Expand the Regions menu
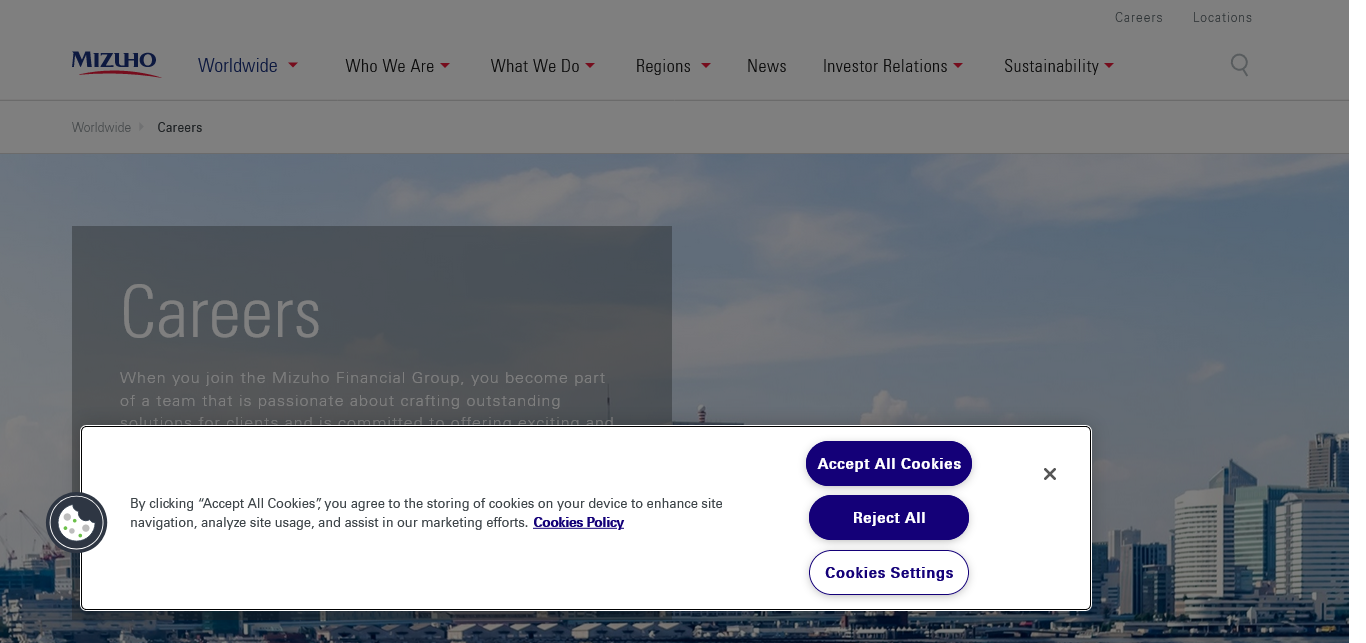Viewport: 1366px width, 643px height. 672,66
